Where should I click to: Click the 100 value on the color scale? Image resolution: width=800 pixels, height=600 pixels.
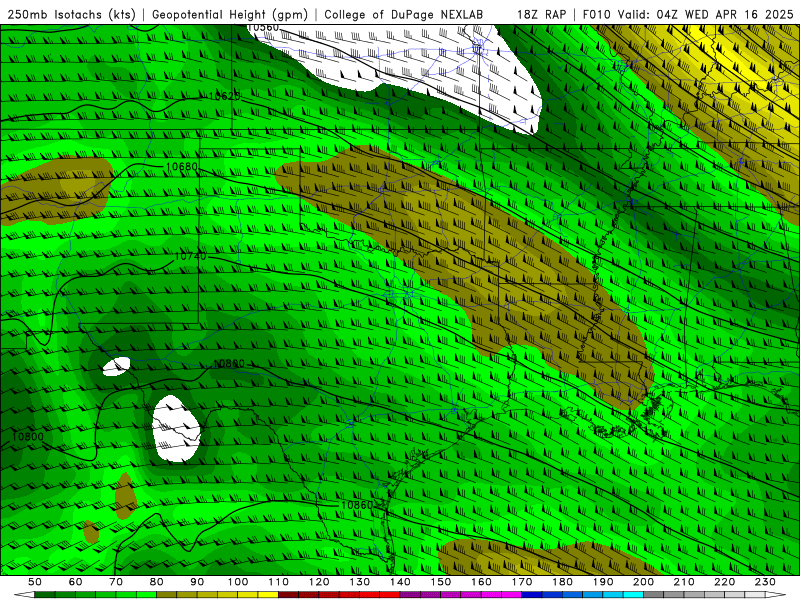(238, 582)
